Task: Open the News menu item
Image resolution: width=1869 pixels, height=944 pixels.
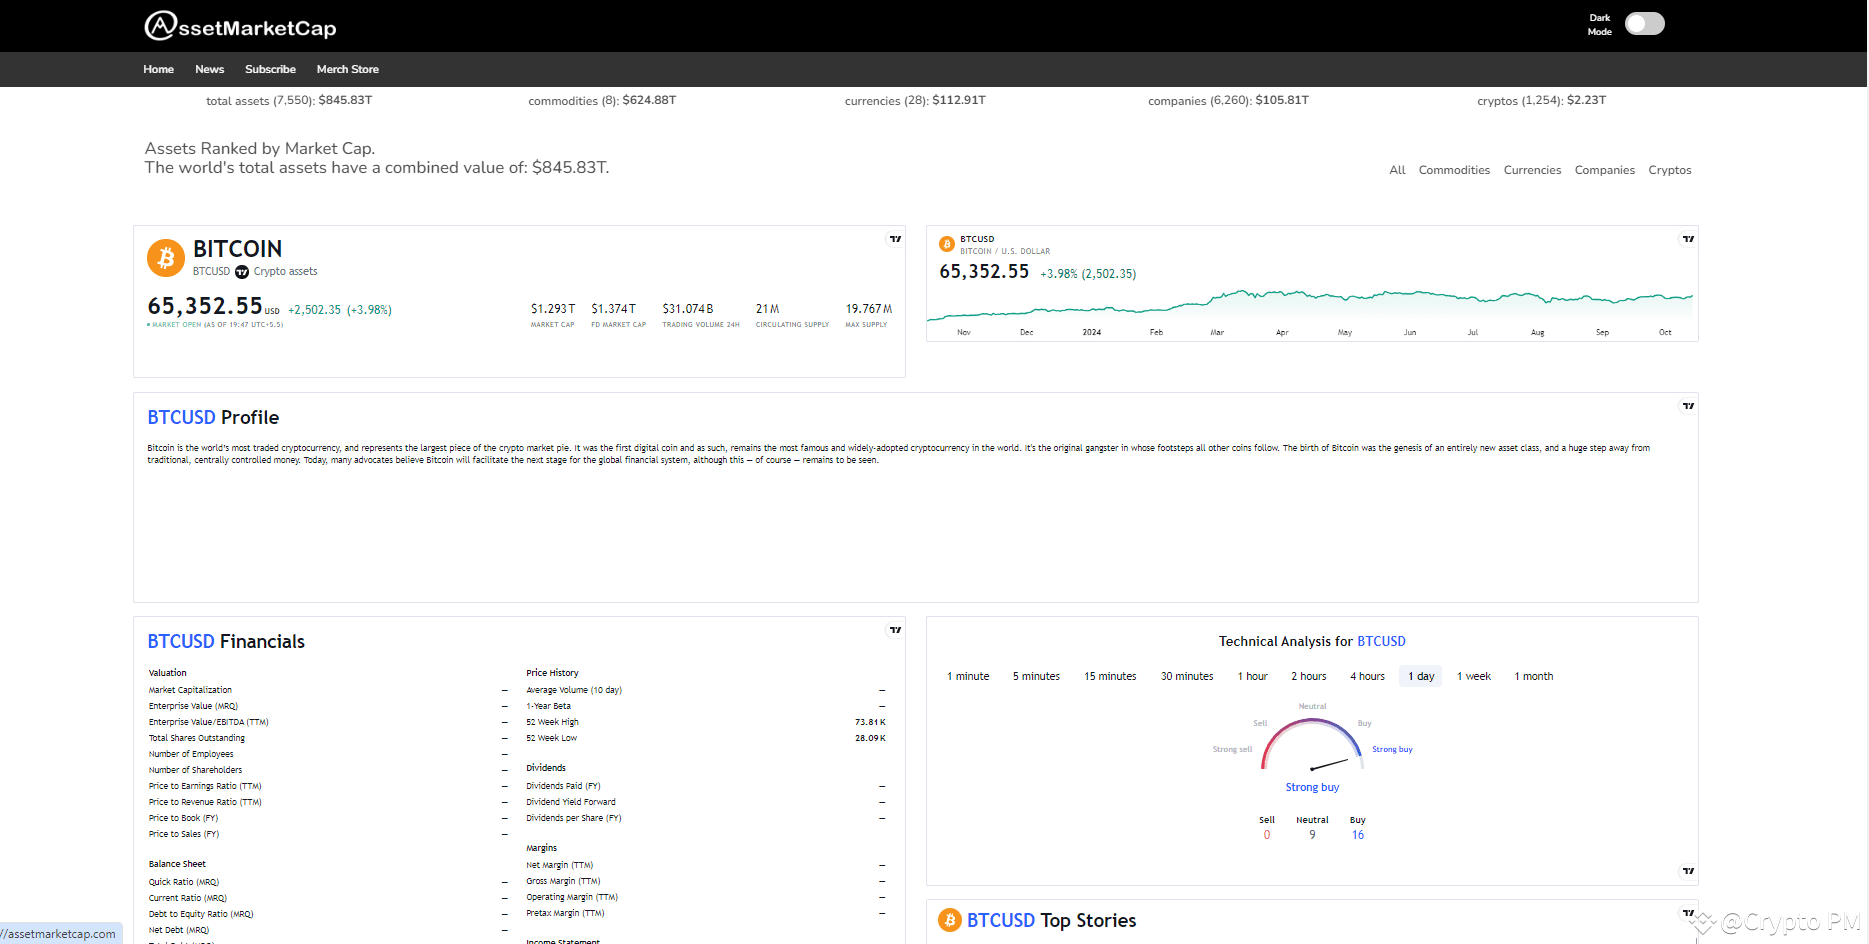Action: [x=209, y=69]
